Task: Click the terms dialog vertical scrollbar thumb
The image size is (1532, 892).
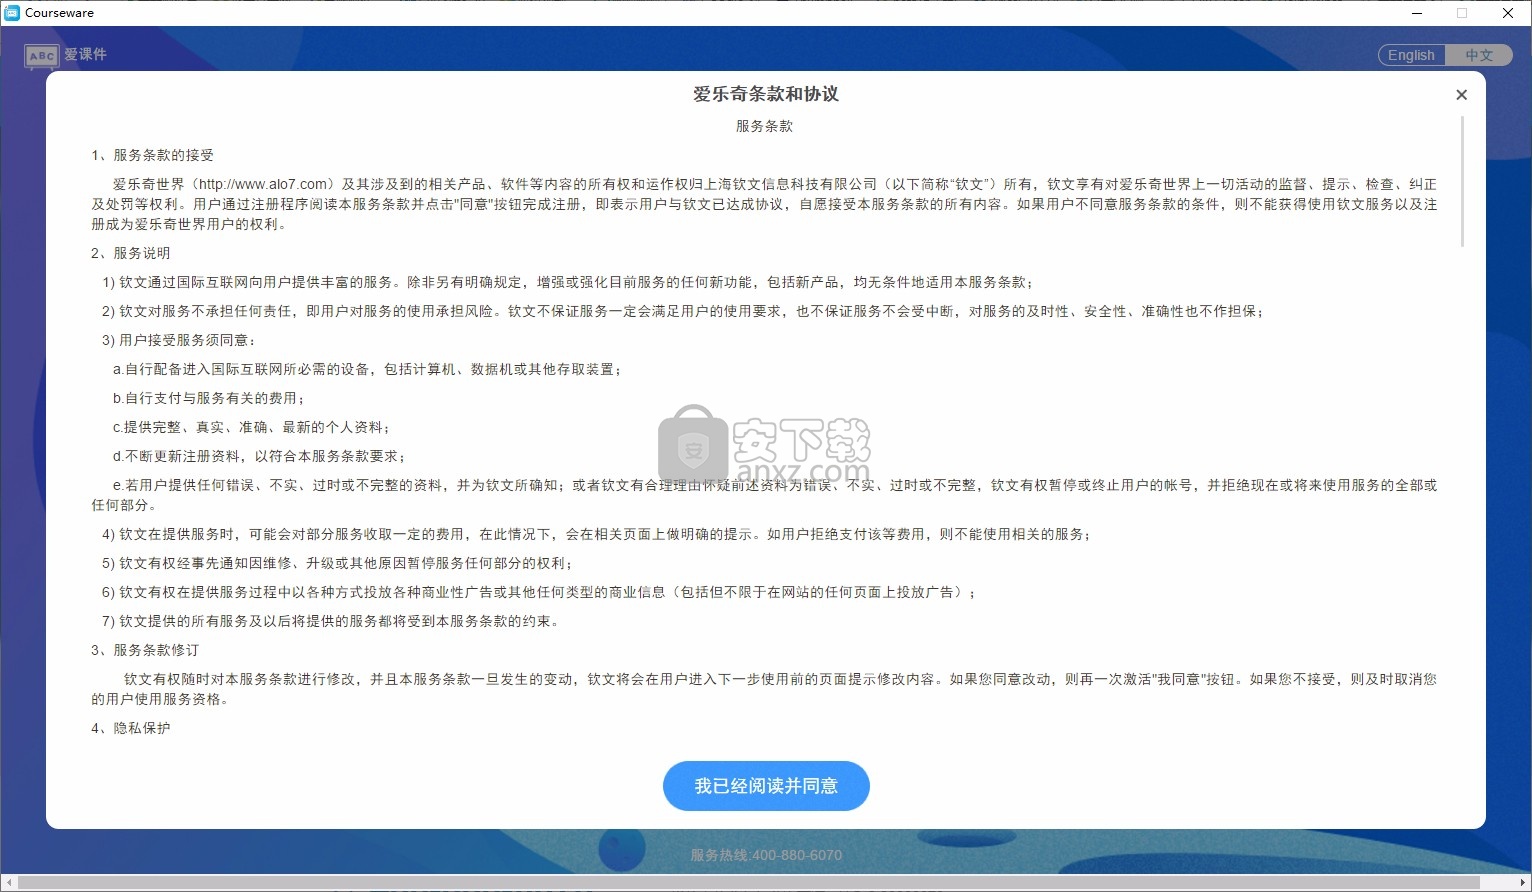Action: point(1462,181)
